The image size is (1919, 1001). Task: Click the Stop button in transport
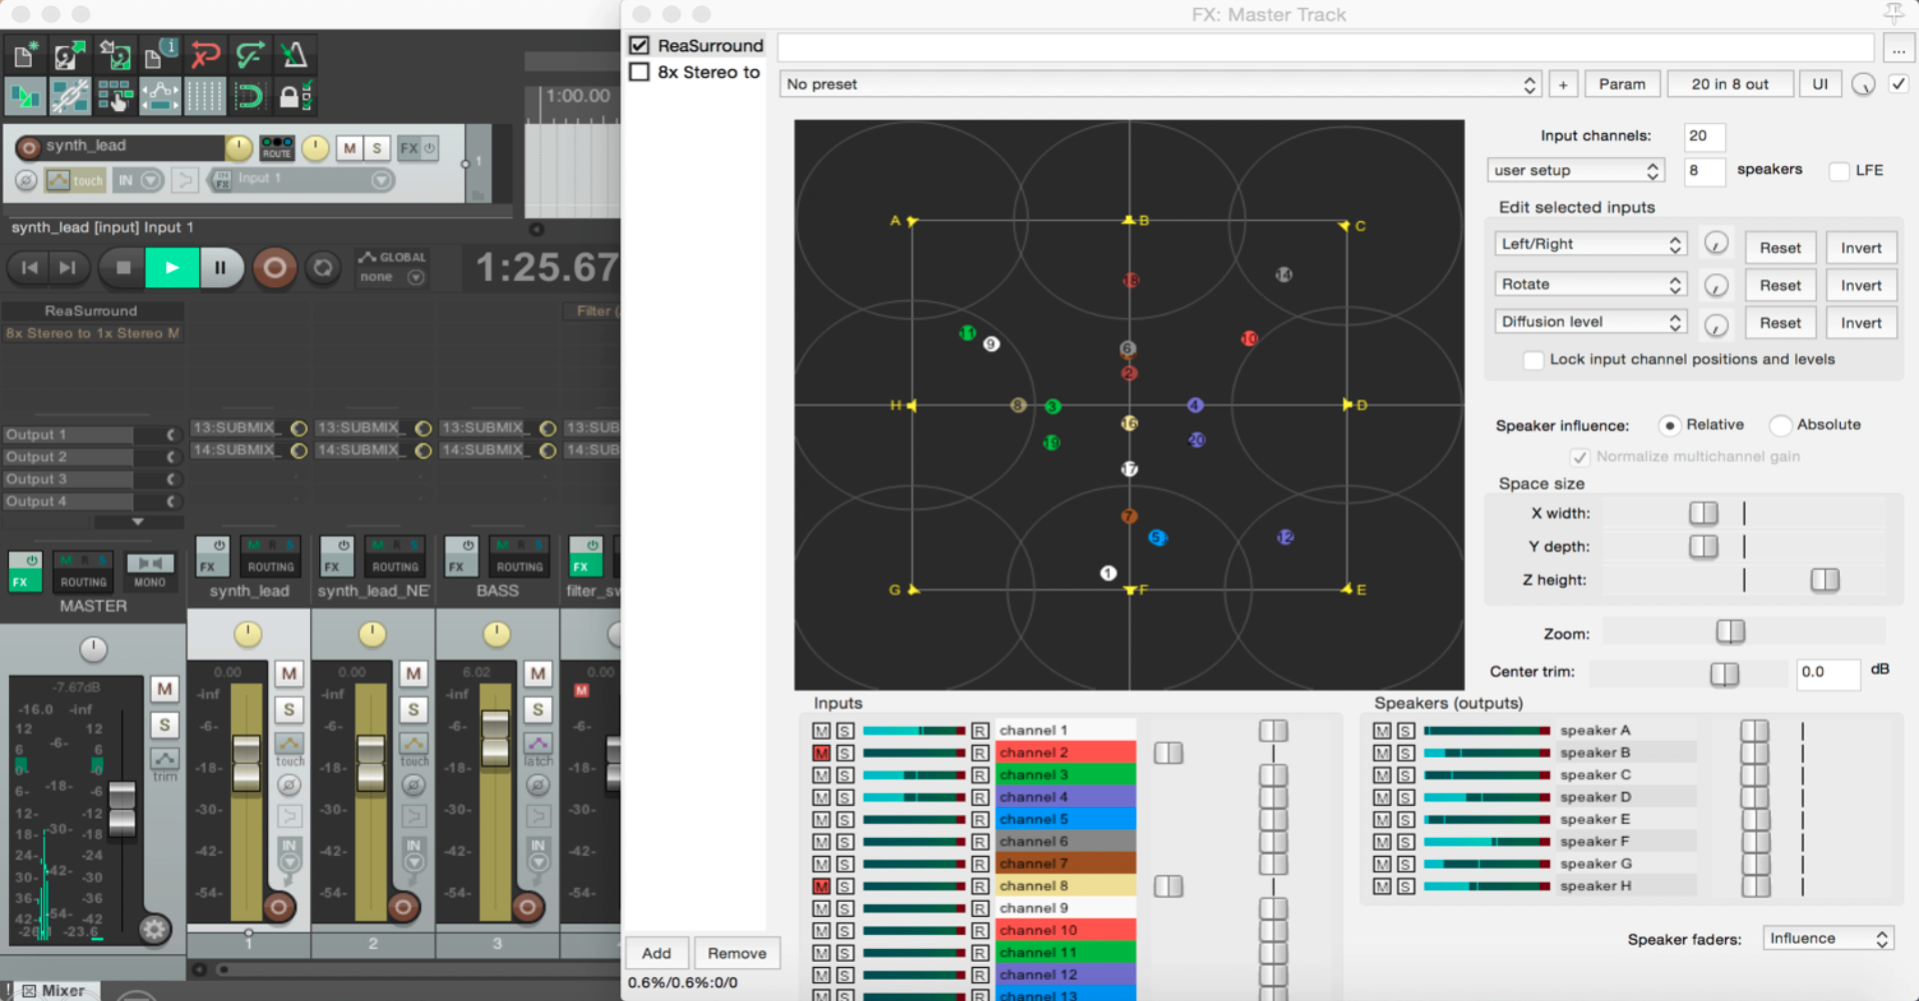click(x=123, y=268)
